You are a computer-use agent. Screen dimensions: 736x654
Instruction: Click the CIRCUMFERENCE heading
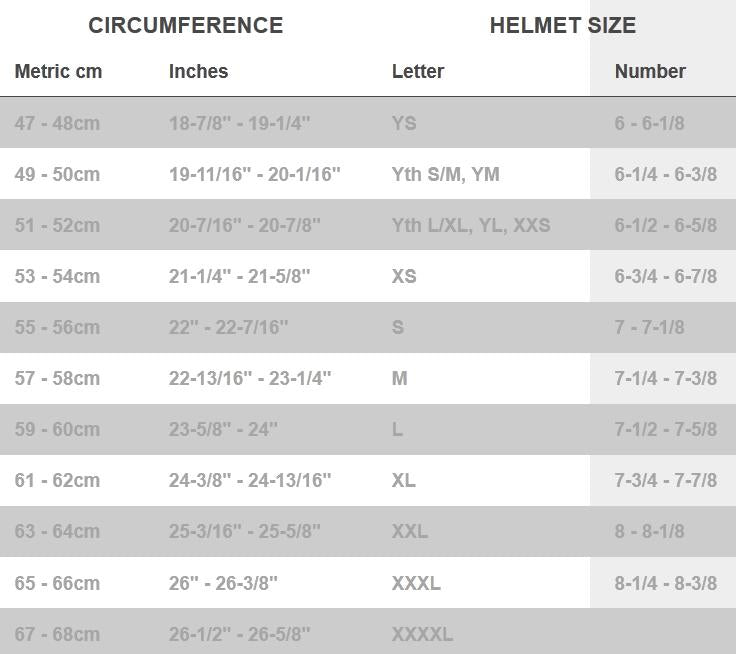click(185, 26)
